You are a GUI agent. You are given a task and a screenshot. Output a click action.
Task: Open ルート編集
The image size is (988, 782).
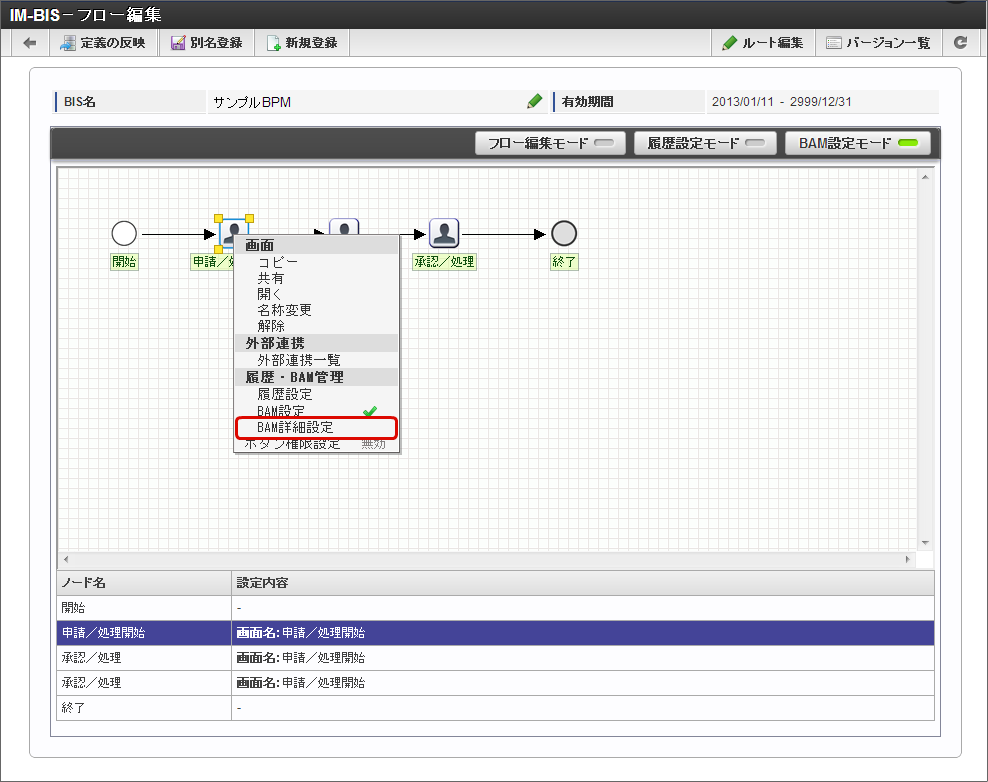click(763, 43)
